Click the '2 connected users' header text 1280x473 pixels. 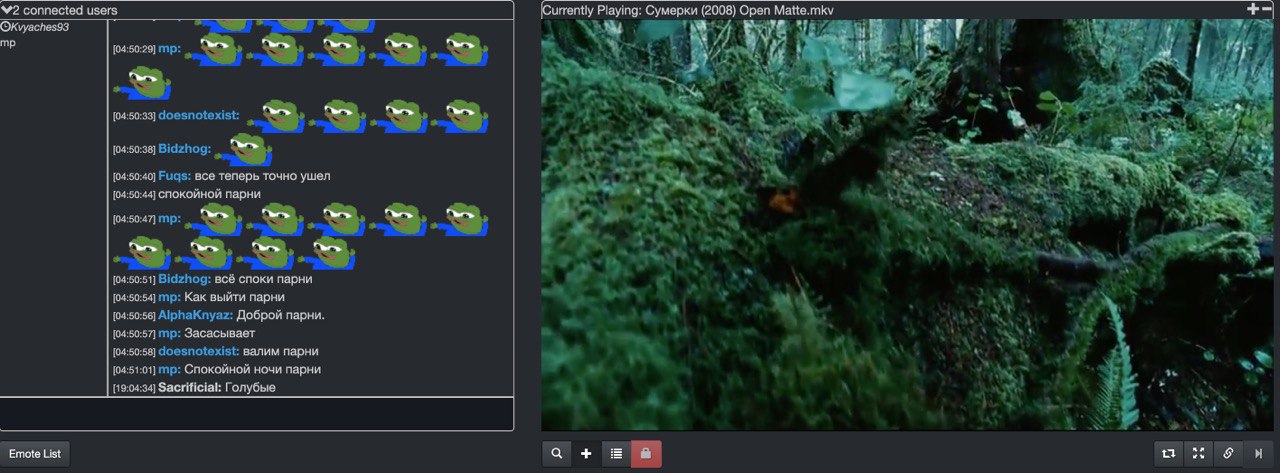(64, 10)
